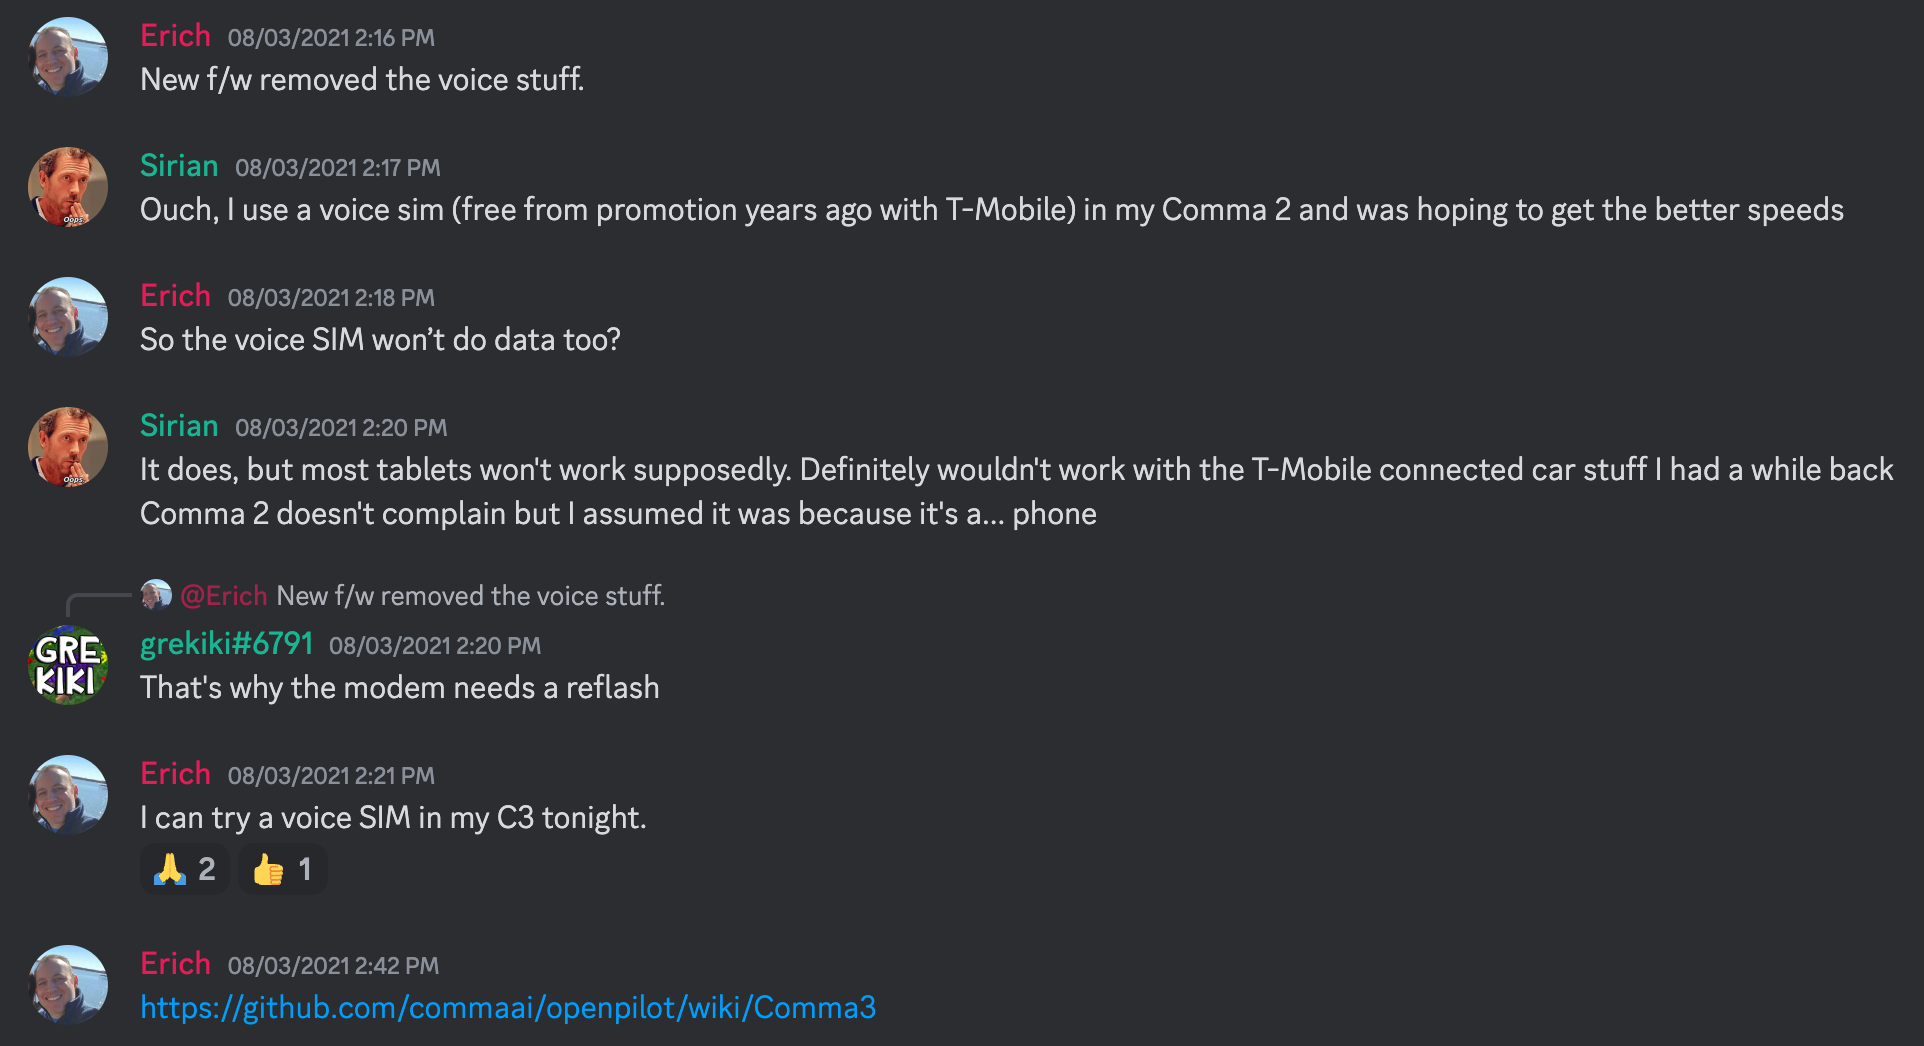Open the @Erich mention in the reply preview
Viewport: 1924px width, 1046px height.
(x=224, y=596)
